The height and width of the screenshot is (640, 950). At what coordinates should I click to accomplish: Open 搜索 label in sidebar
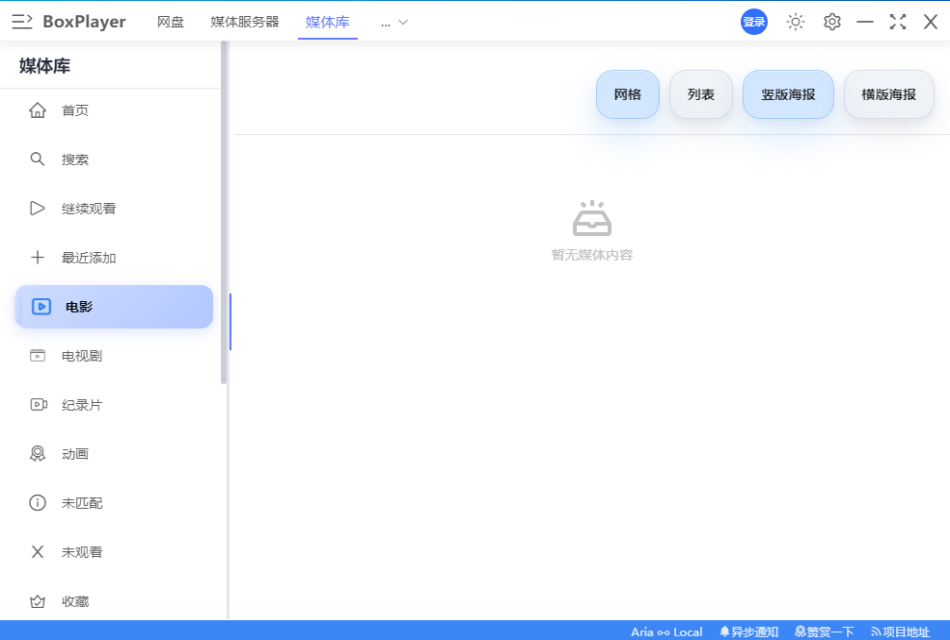[75, 159]
